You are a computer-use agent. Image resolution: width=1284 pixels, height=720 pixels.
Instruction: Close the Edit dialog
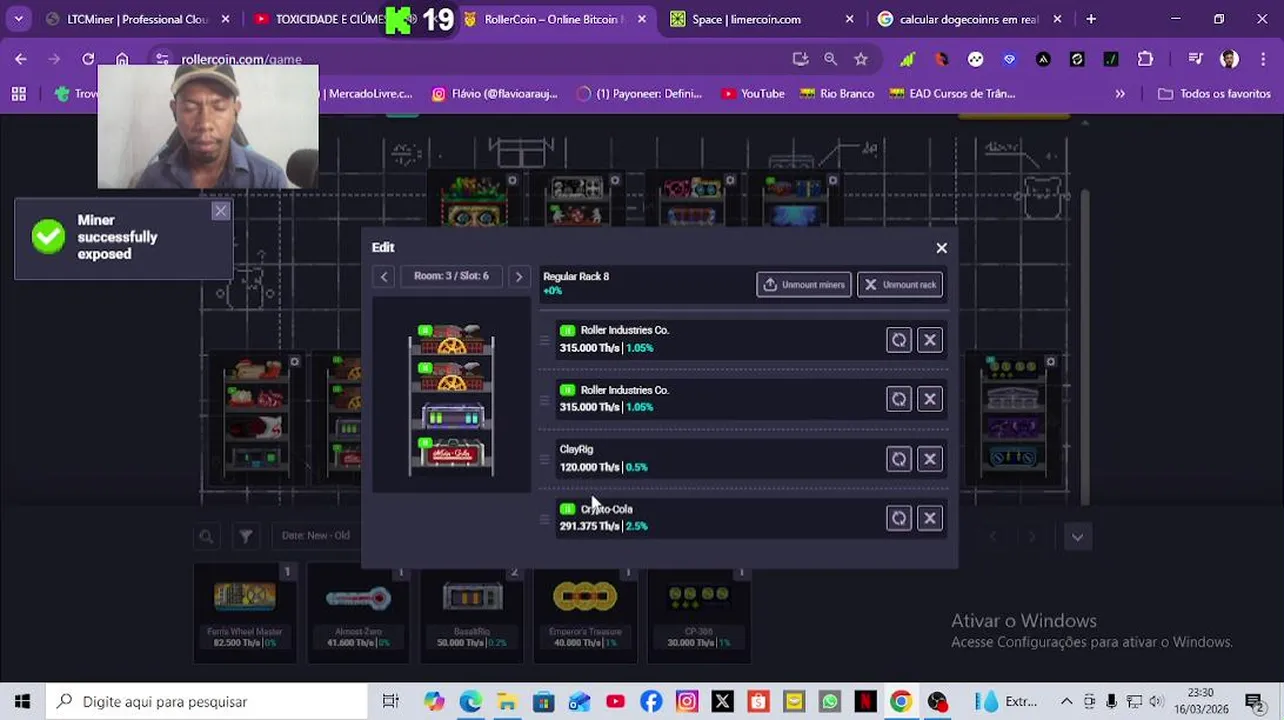(x=941, y=248)
